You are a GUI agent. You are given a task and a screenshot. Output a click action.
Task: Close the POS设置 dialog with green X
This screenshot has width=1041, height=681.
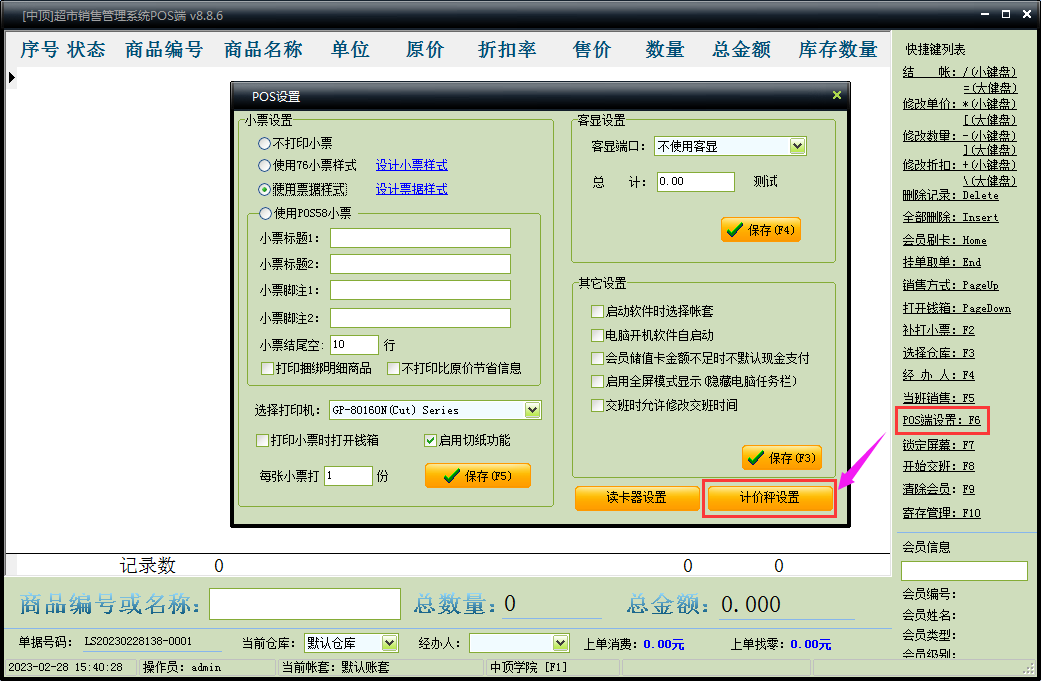(x=837, y=95)
